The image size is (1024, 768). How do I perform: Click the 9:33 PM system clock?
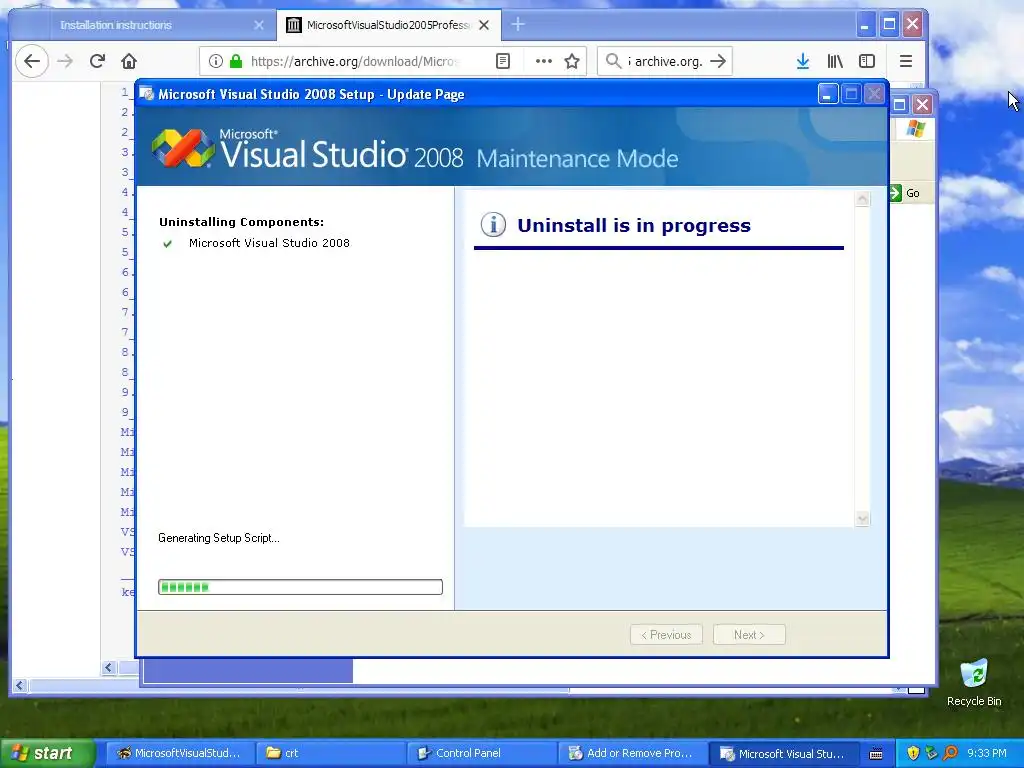tap(987, 753)
